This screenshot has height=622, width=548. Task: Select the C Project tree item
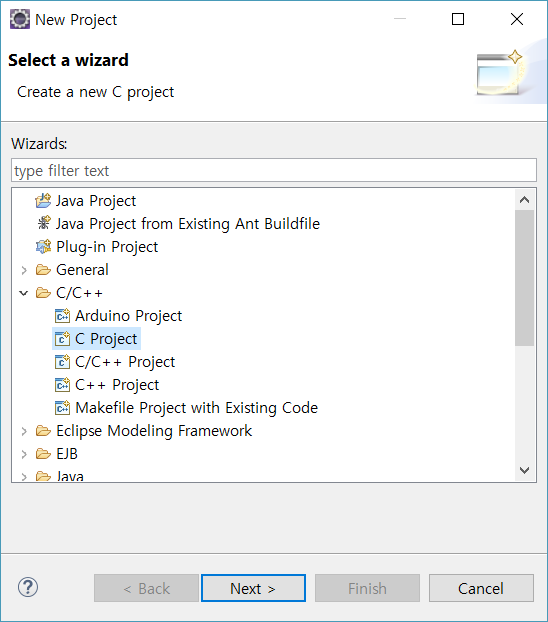pos(96,339)
